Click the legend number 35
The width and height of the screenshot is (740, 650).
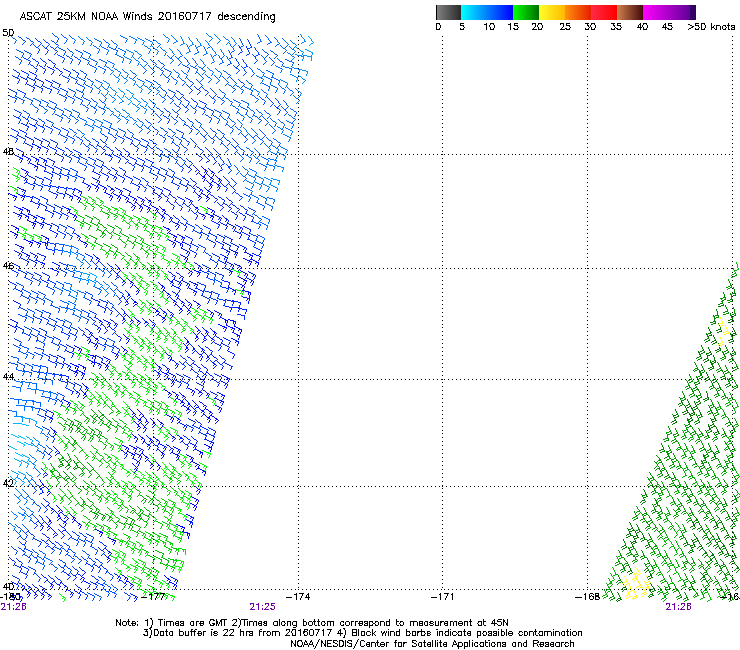(616, 26)
